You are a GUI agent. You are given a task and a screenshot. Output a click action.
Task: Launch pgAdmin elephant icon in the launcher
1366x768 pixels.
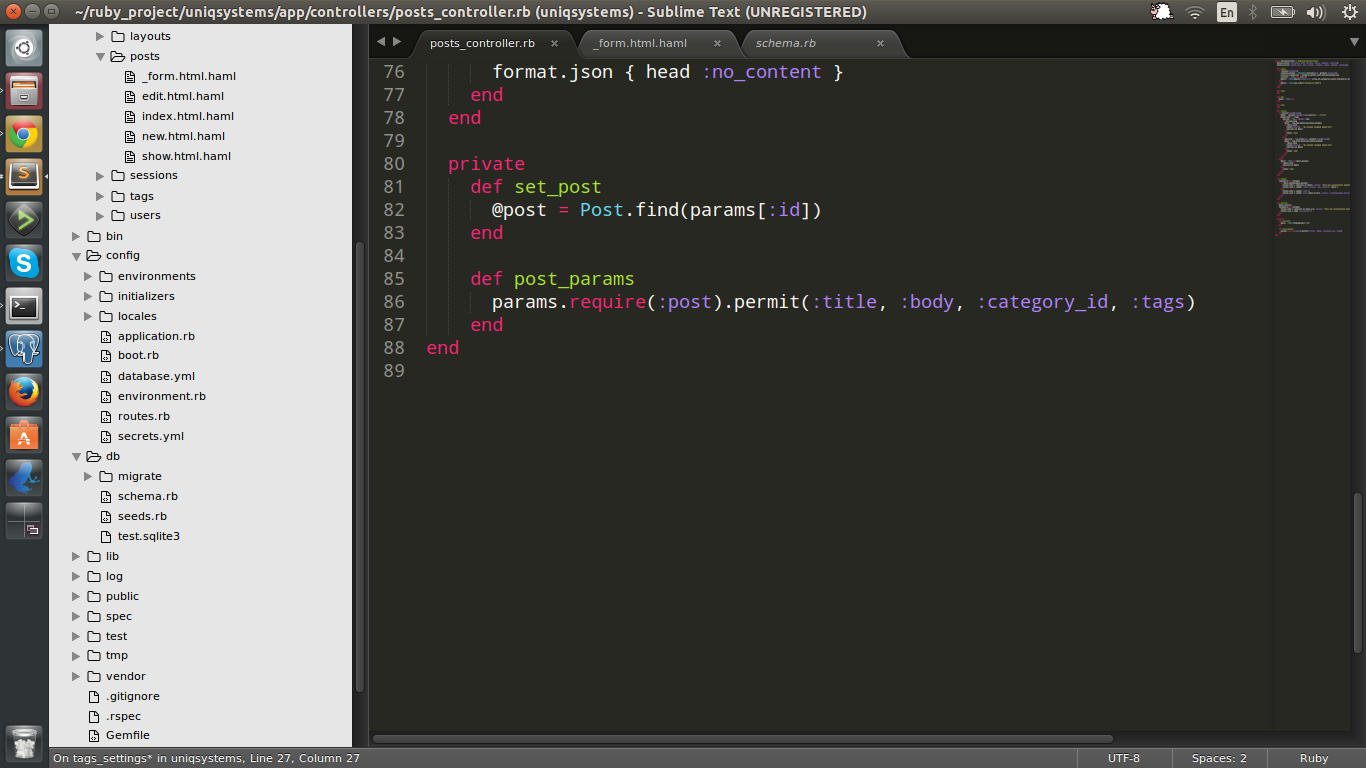click(x=24, y=349)
